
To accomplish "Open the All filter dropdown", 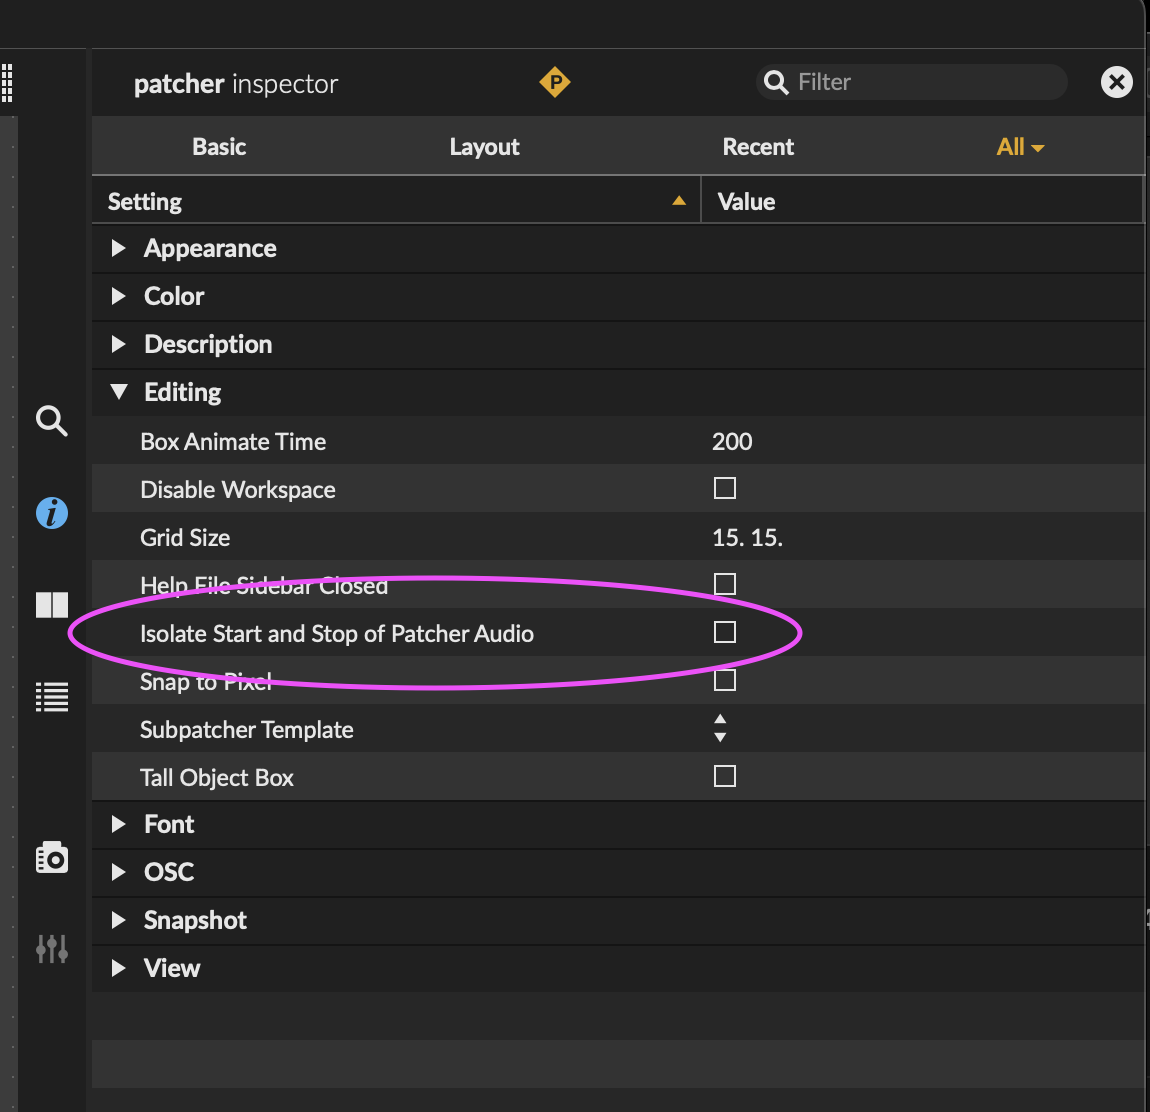I will coord(1020,147).
